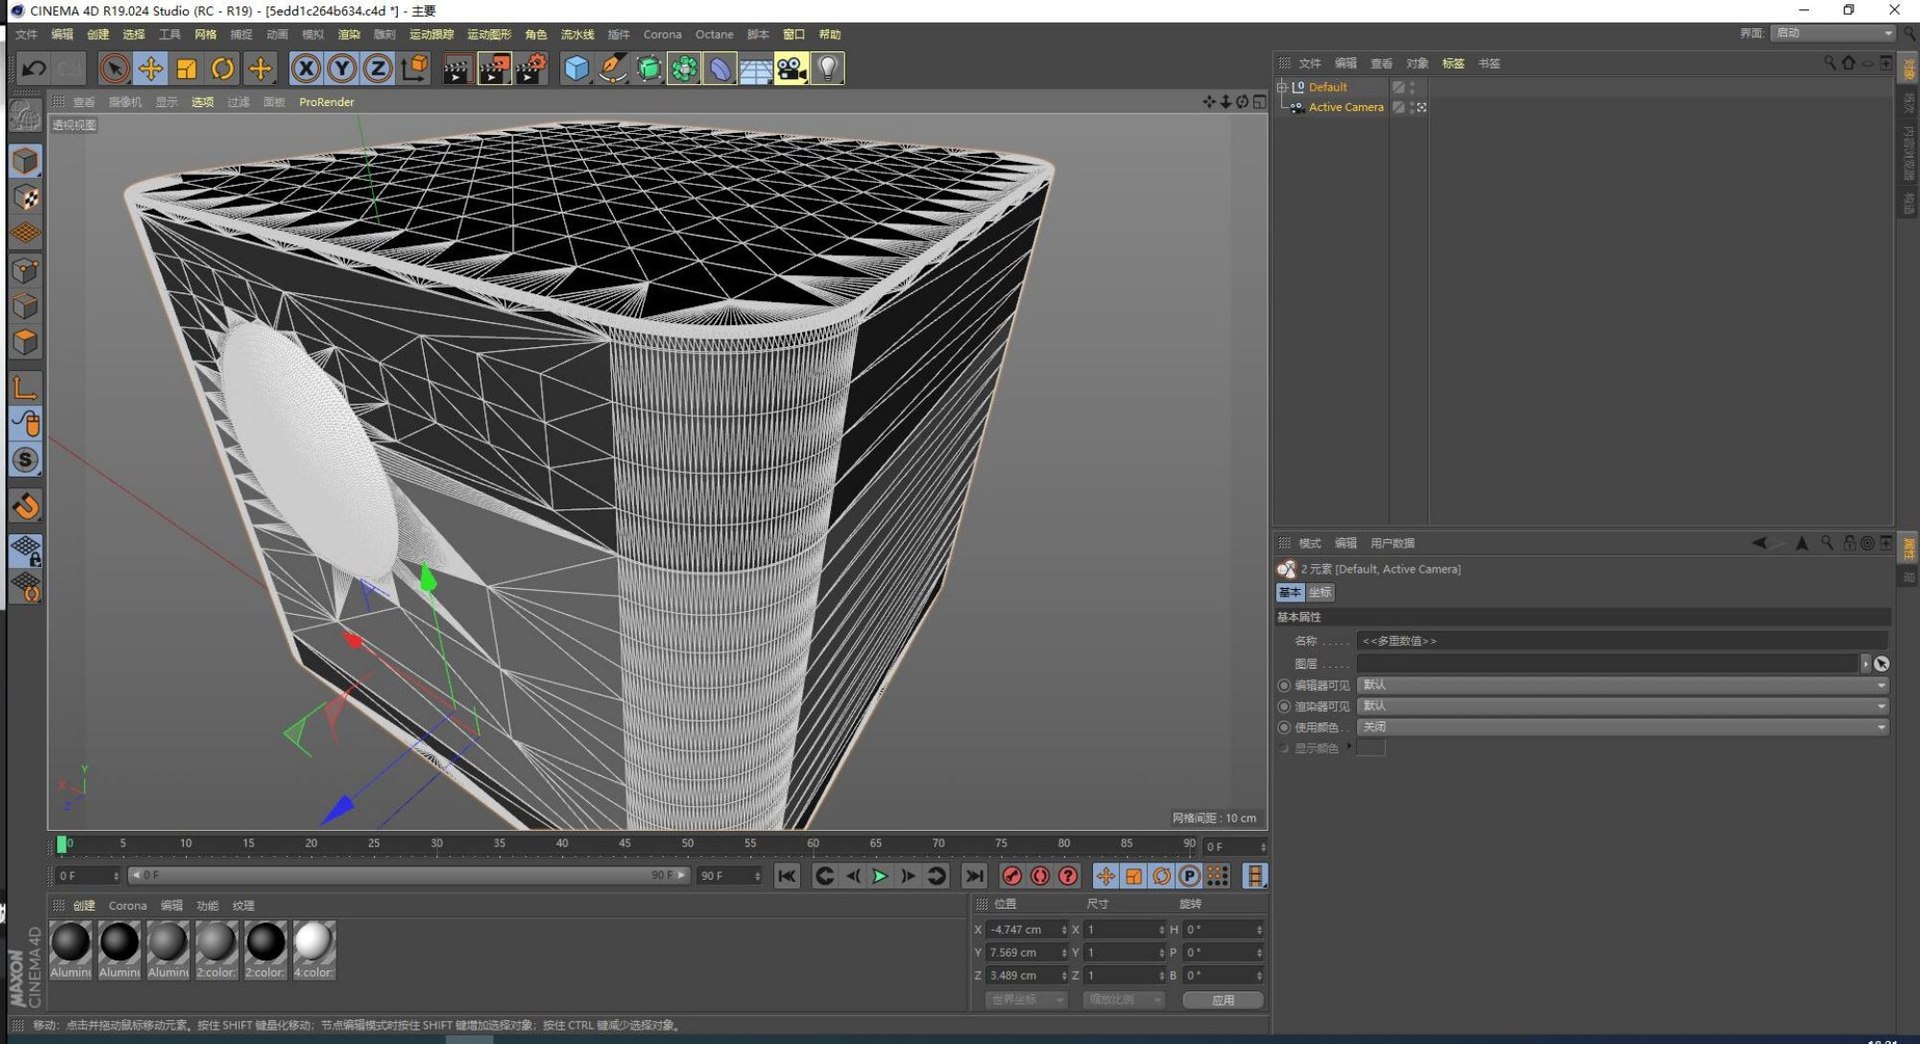
Task: Select the Live Selection arrow tool
Action: [x=114, y=68]
